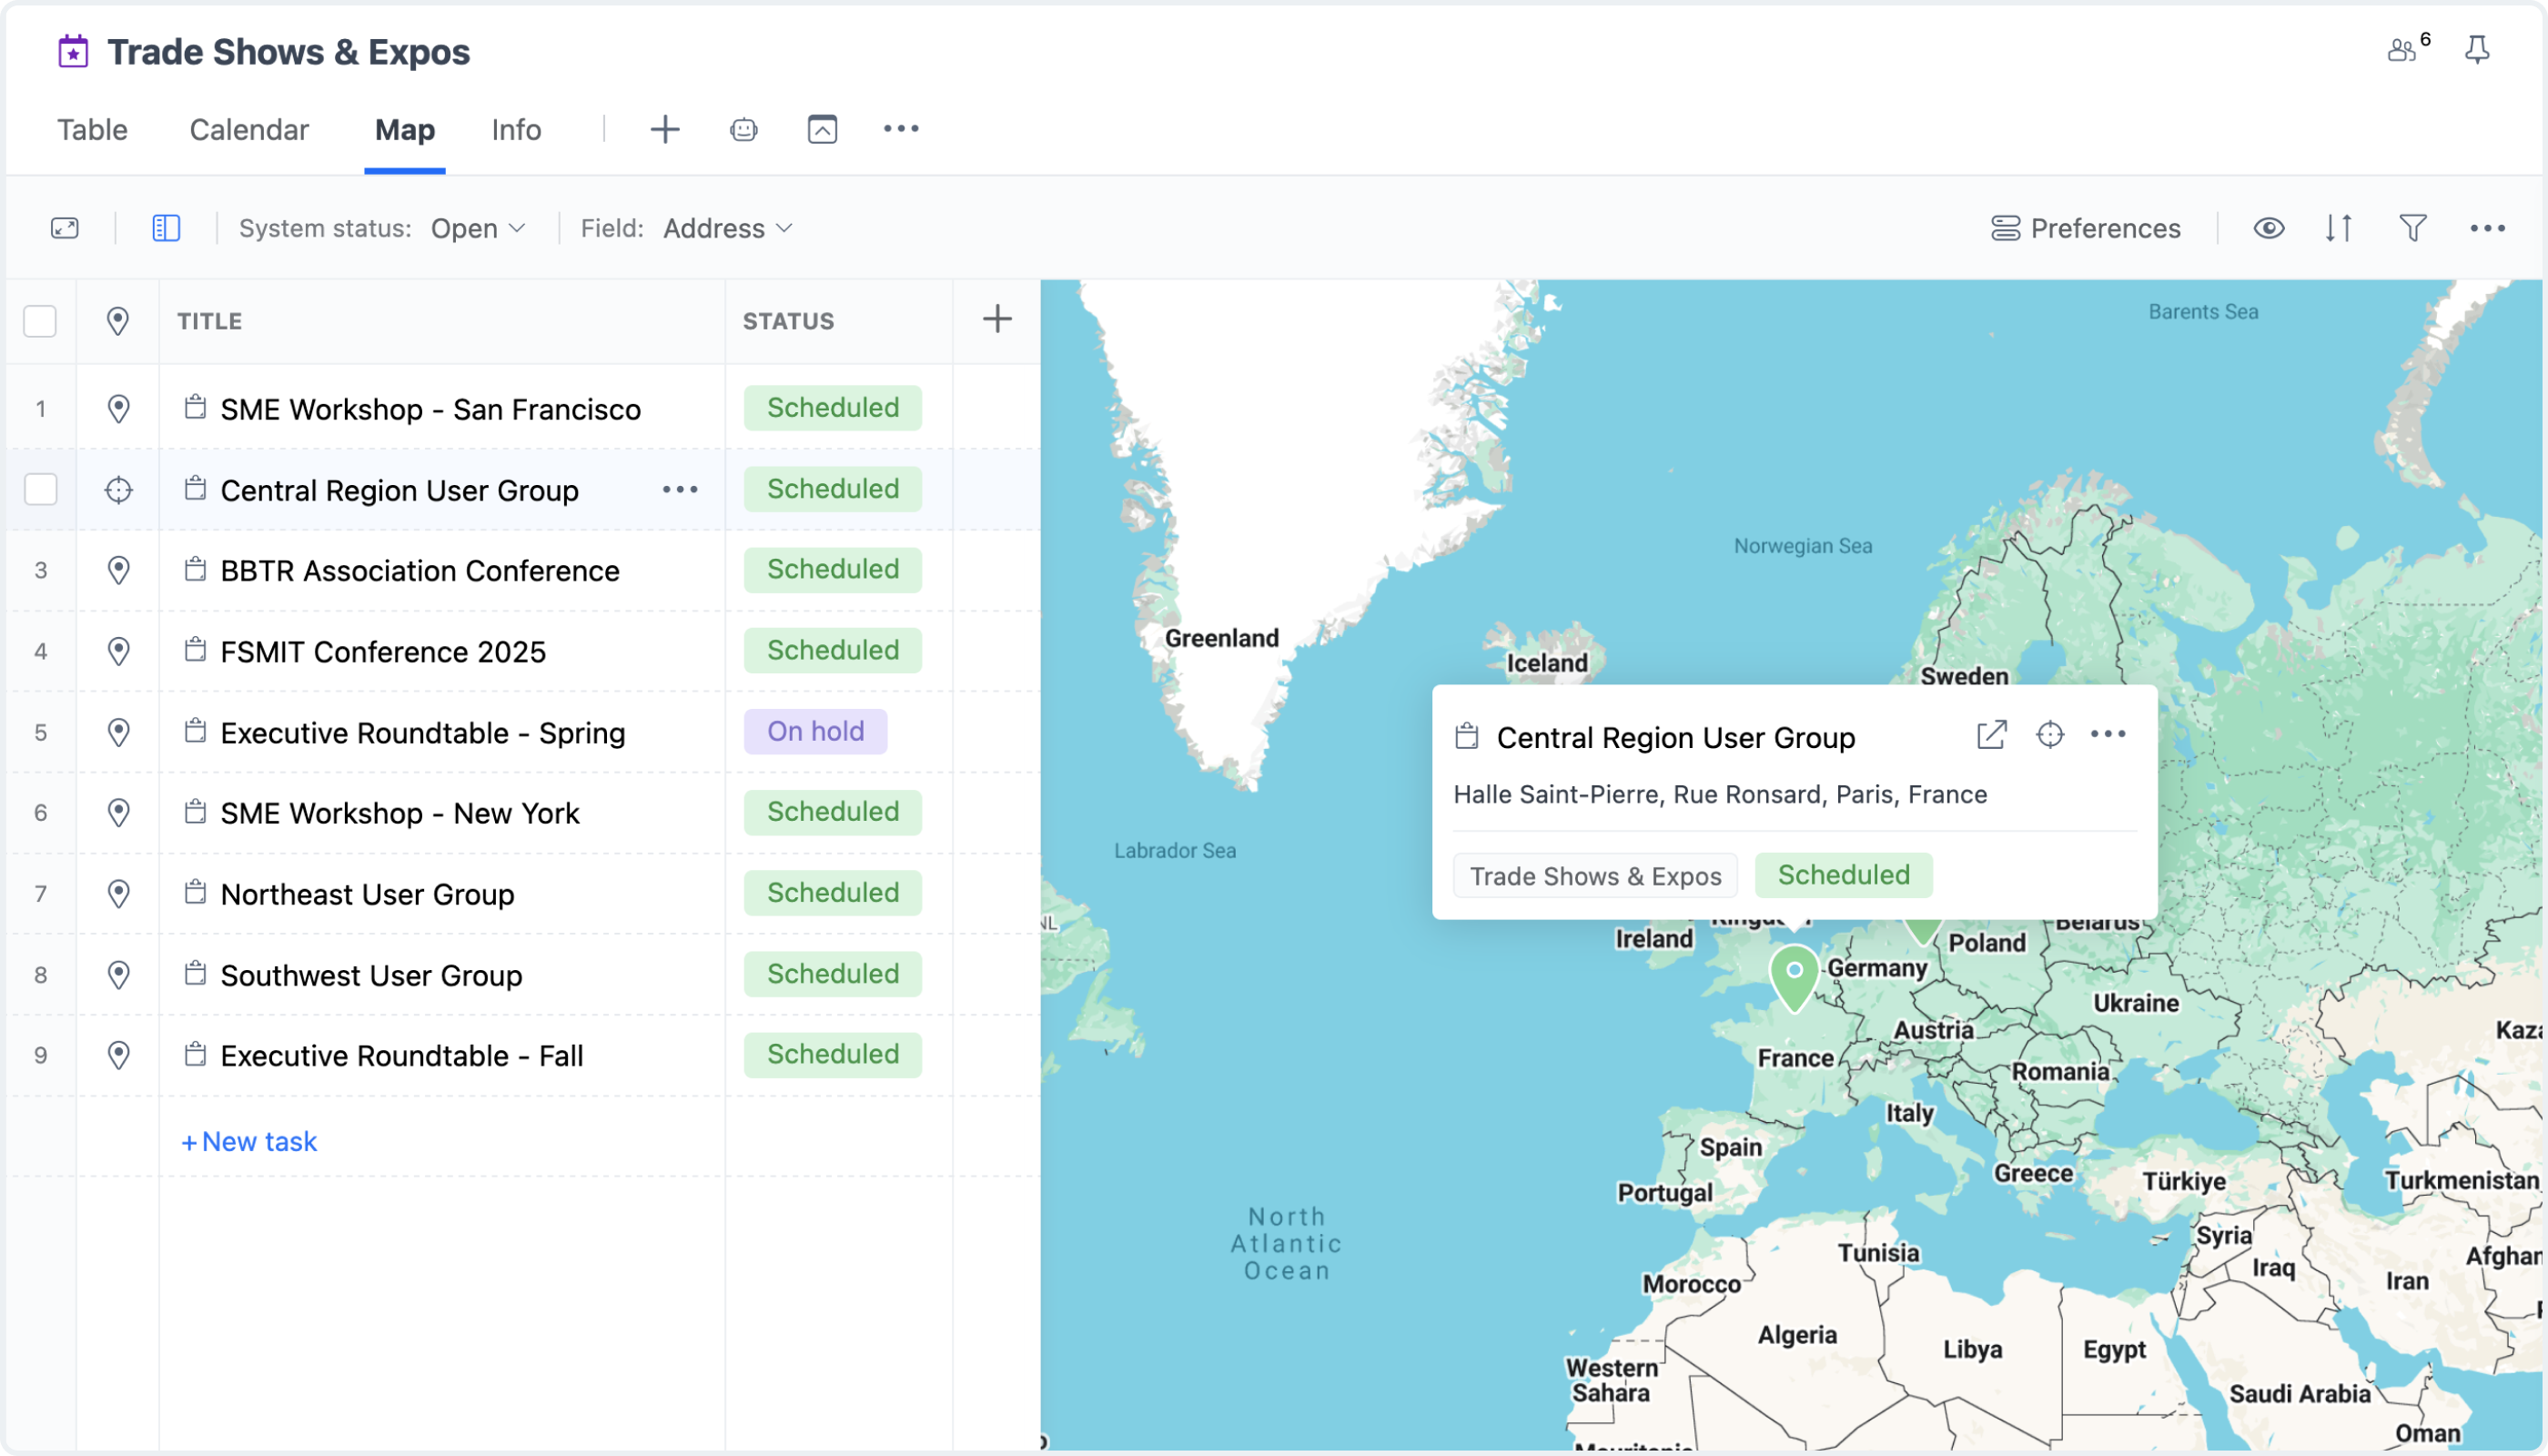Screen dimensions: 2548x1456
Task: Open Southwest User Group task
Action: point(371,975)
